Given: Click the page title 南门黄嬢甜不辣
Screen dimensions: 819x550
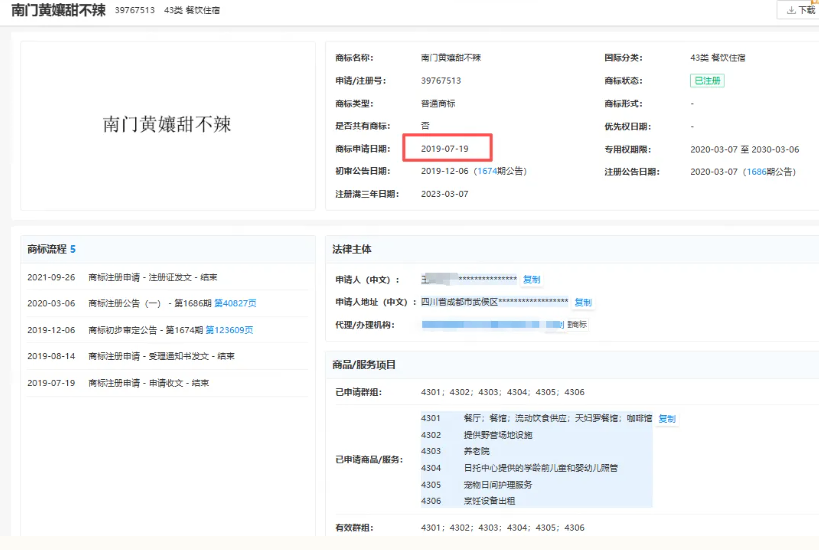Looking at the screenshot, I should pyautogui.click(x=58, y=10).
